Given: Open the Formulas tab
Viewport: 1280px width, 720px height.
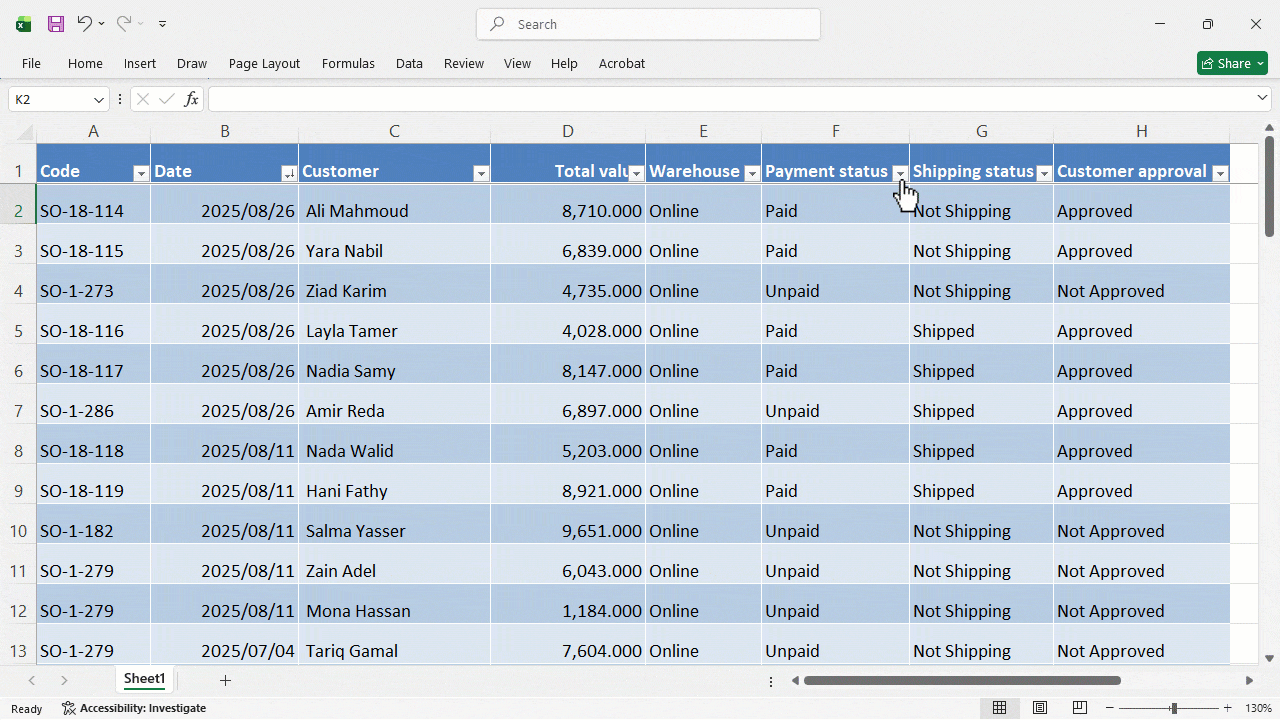Looking at the screenshot, I should [x=348, y=63].
